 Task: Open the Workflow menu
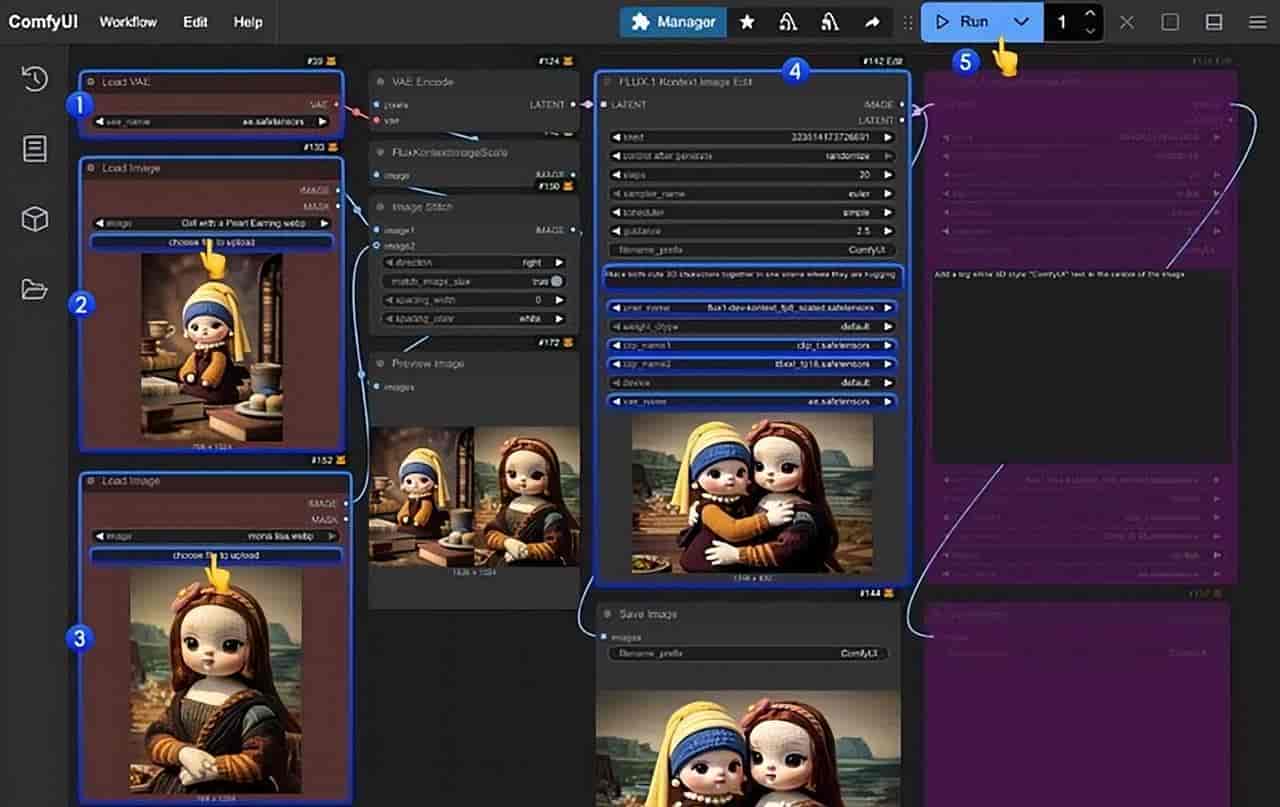(x=128, y=22)
